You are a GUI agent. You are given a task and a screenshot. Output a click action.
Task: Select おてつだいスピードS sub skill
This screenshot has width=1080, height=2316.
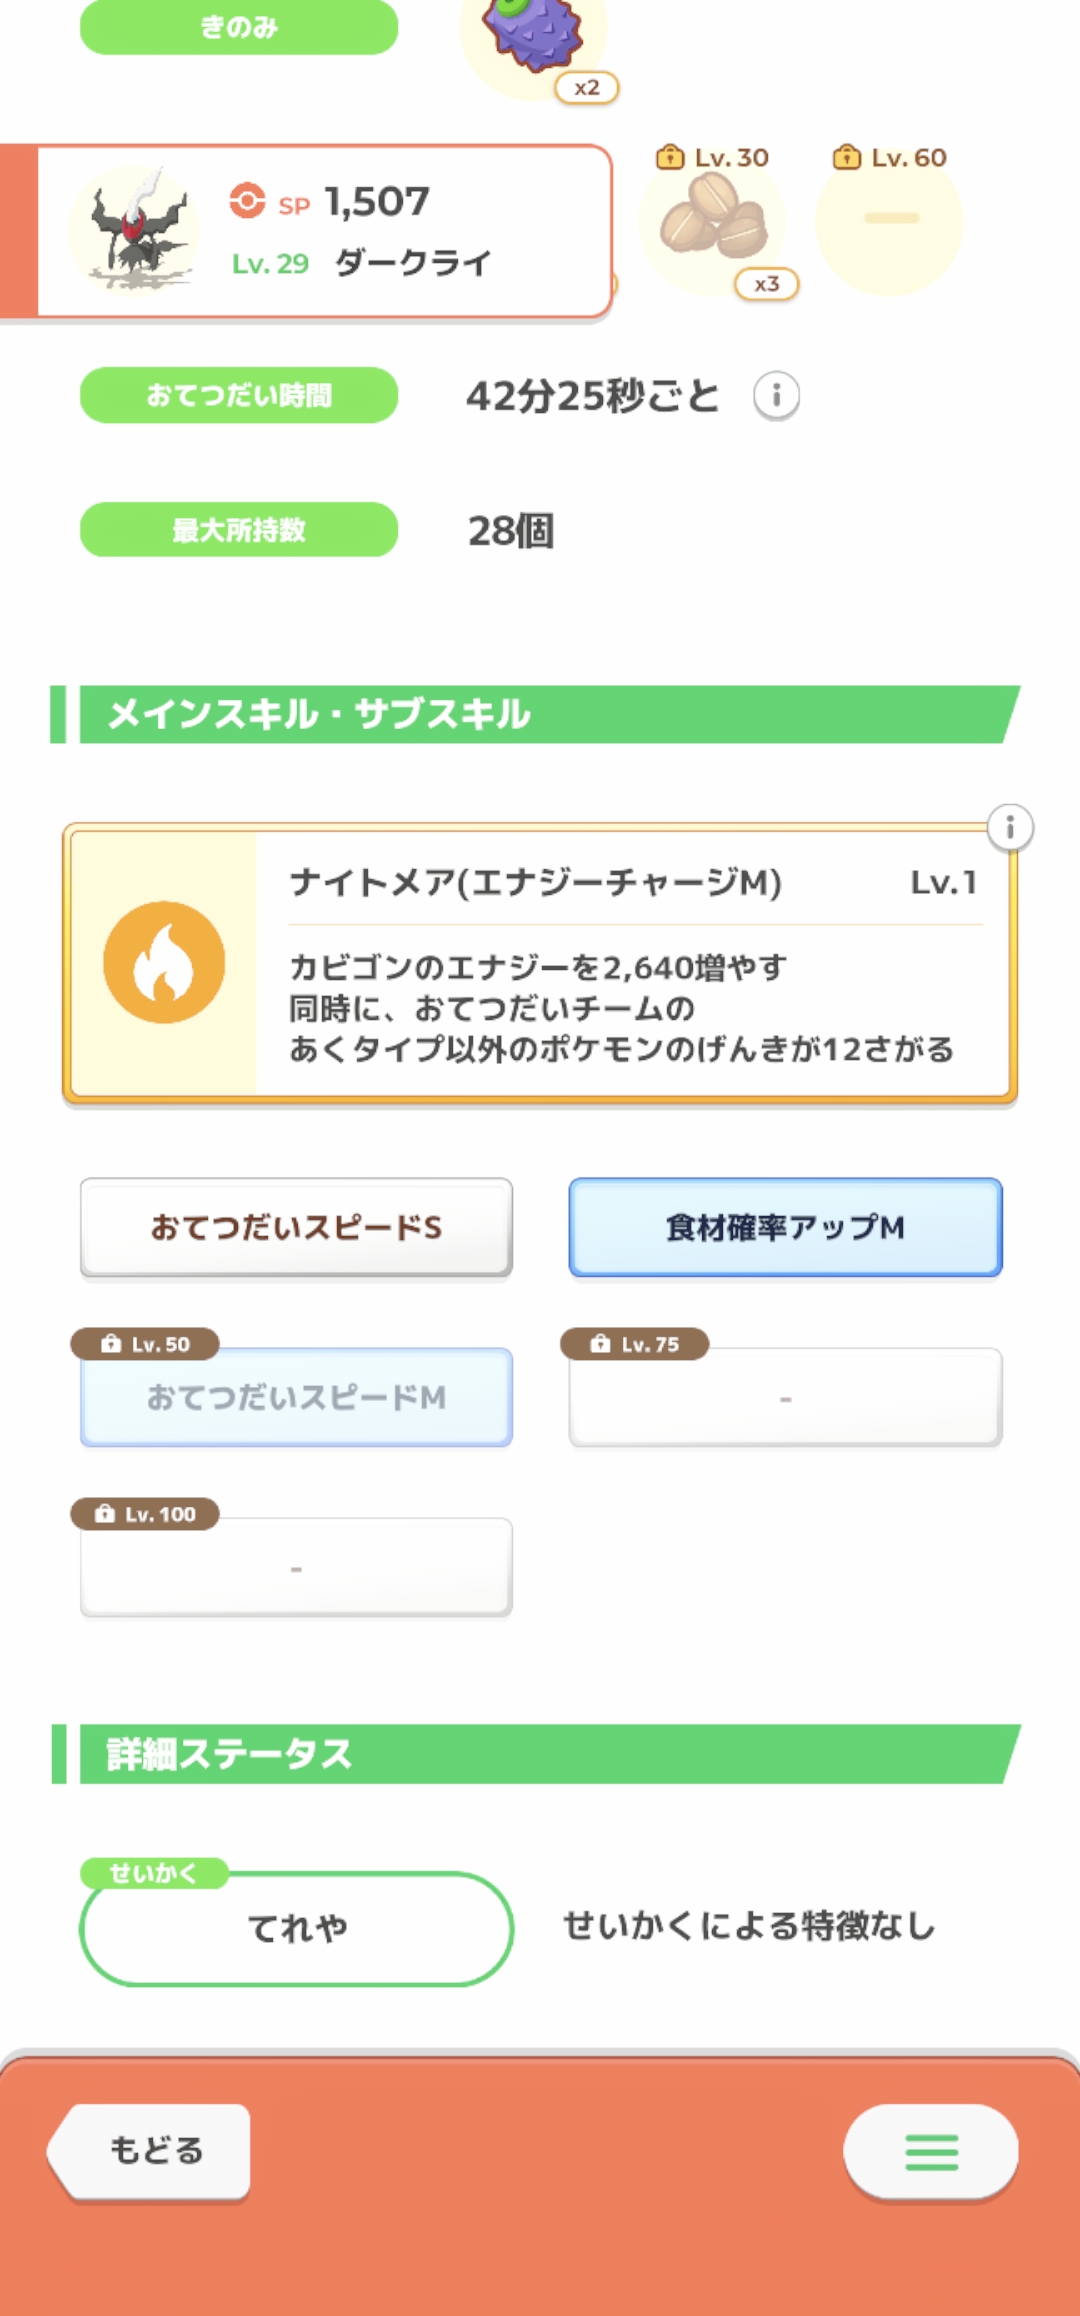point(296,1227)
